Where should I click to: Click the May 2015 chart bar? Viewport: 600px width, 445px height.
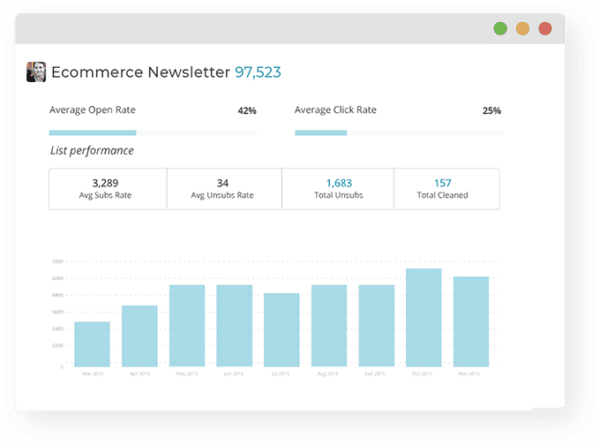[187, 326]
